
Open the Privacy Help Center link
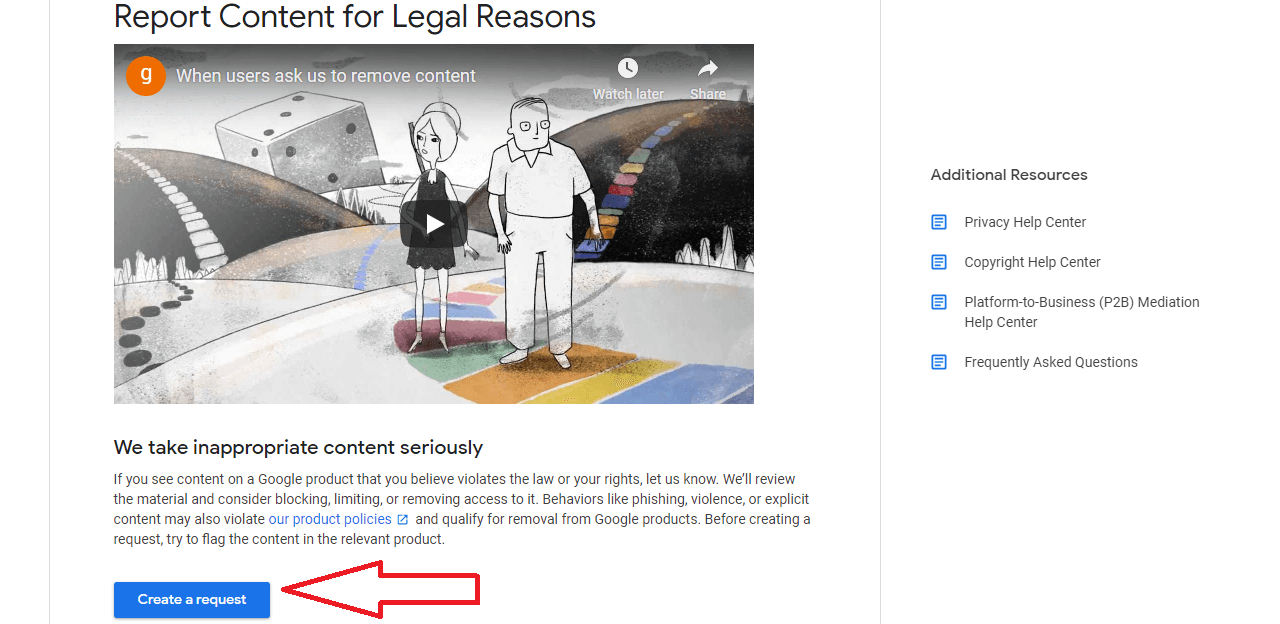[x=1025, y=222]
